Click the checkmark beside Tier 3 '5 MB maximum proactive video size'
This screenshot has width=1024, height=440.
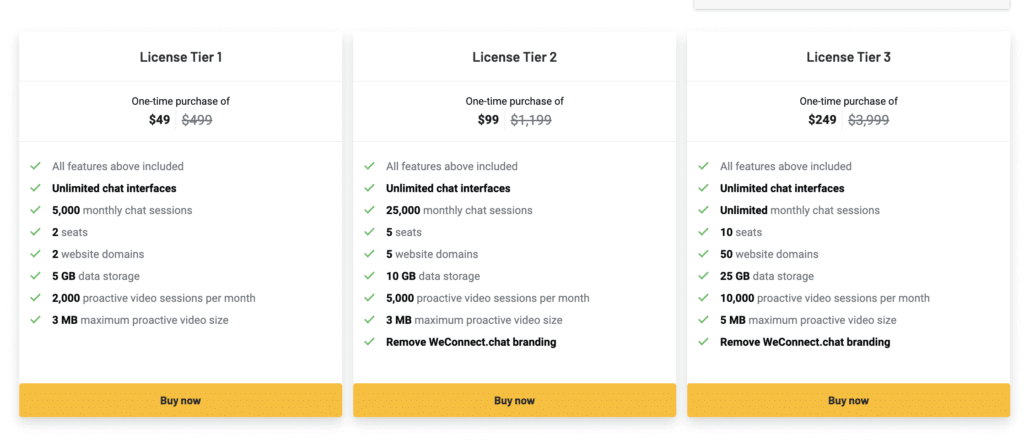tap(703, 320)
